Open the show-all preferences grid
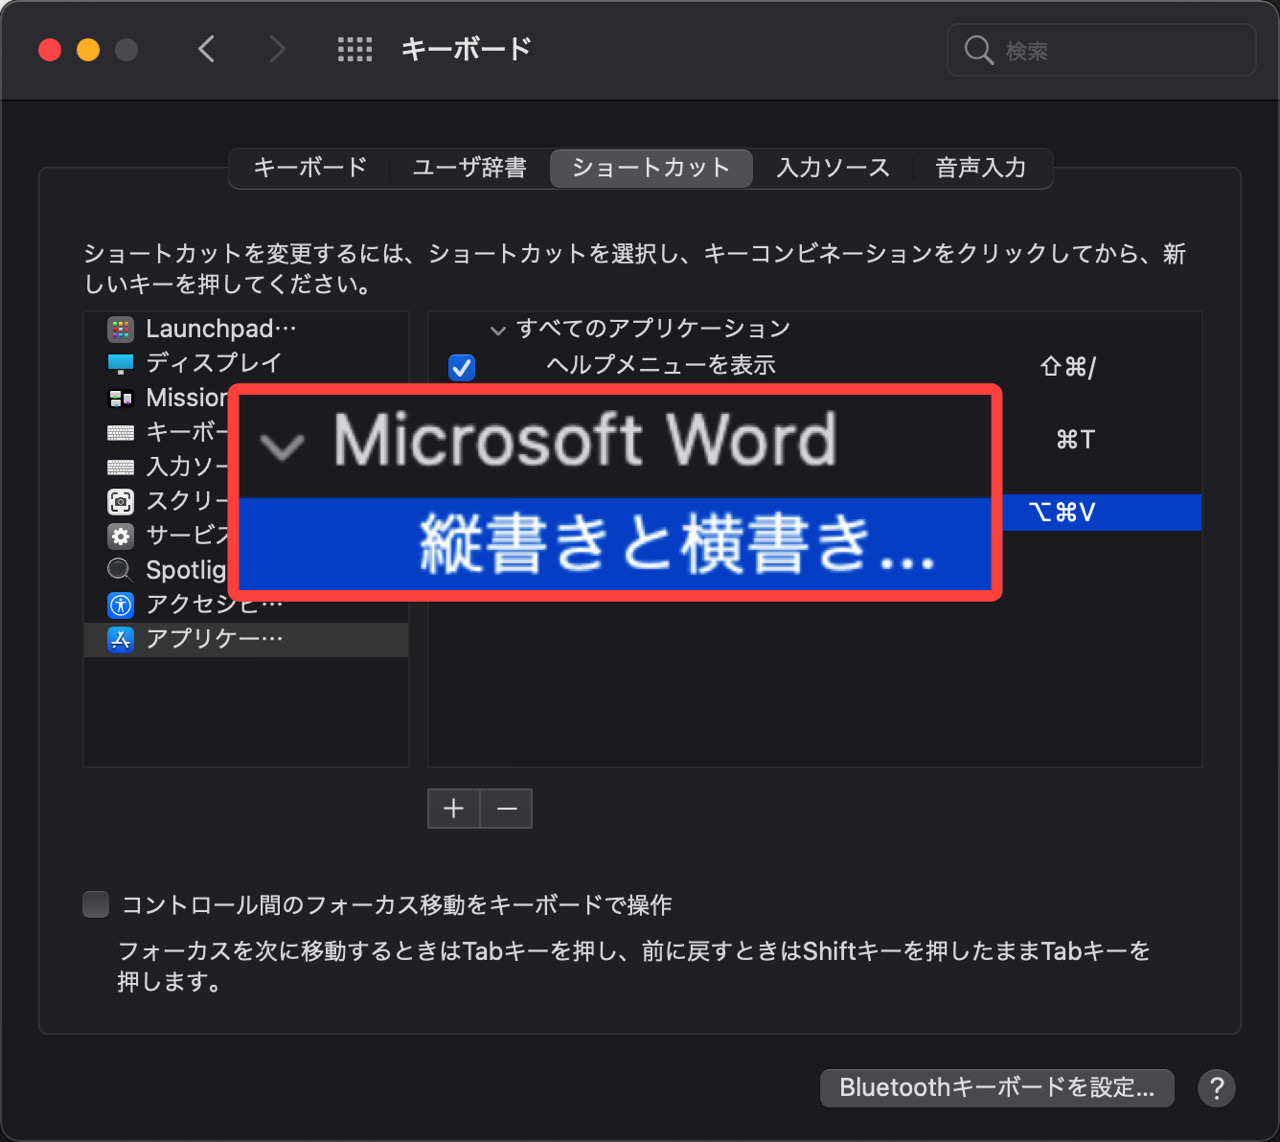 pos(355,49)
